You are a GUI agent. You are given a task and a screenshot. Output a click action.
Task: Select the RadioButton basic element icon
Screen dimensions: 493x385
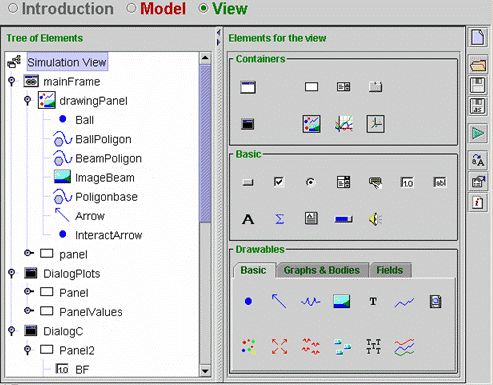[310, 182]
